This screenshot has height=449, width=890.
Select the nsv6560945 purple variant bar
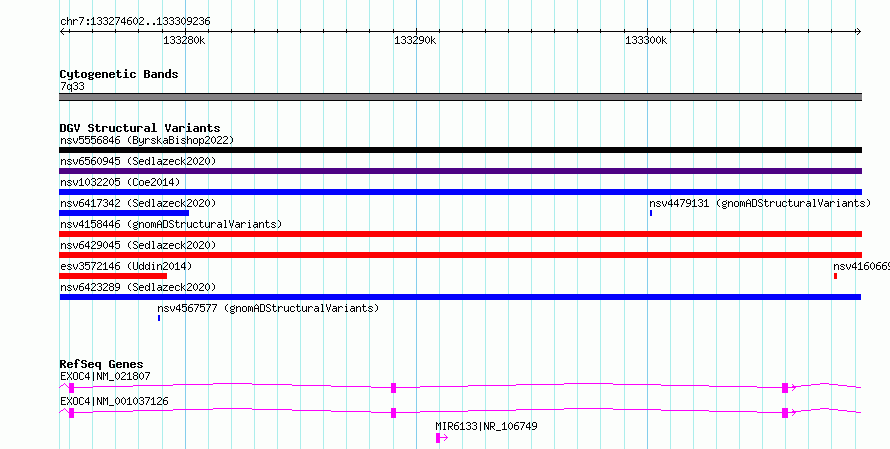pyautogui.click(x=460, y=171)
